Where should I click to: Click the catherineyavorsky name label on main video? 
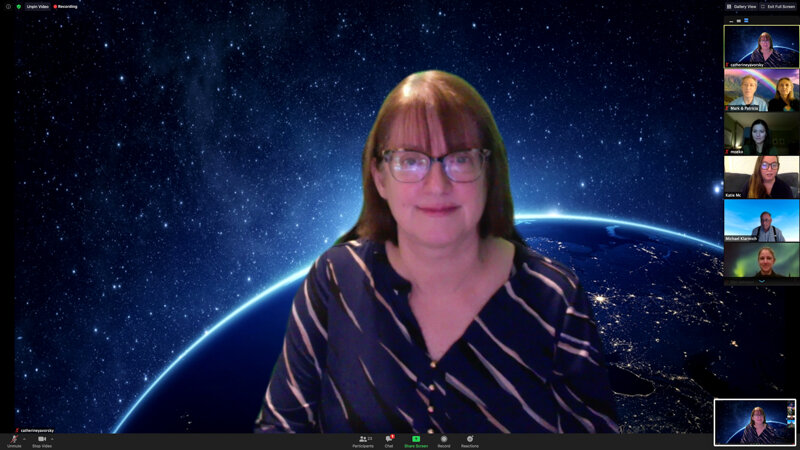point(35,431)
